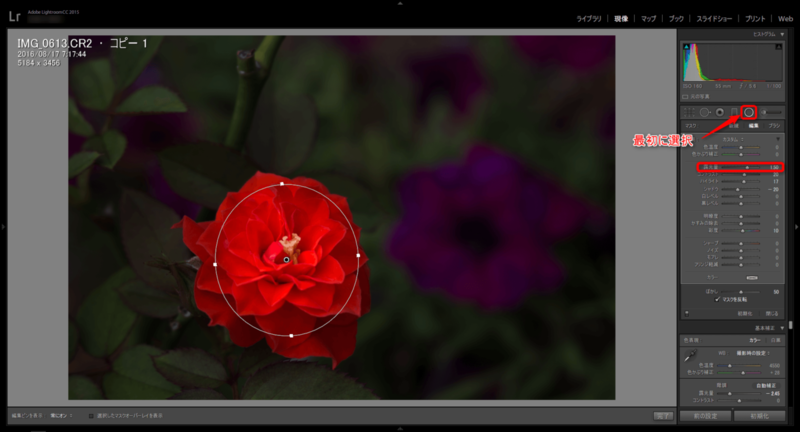
Task: Select the Graduated Filter tool icon
Action: coord(734,112)
